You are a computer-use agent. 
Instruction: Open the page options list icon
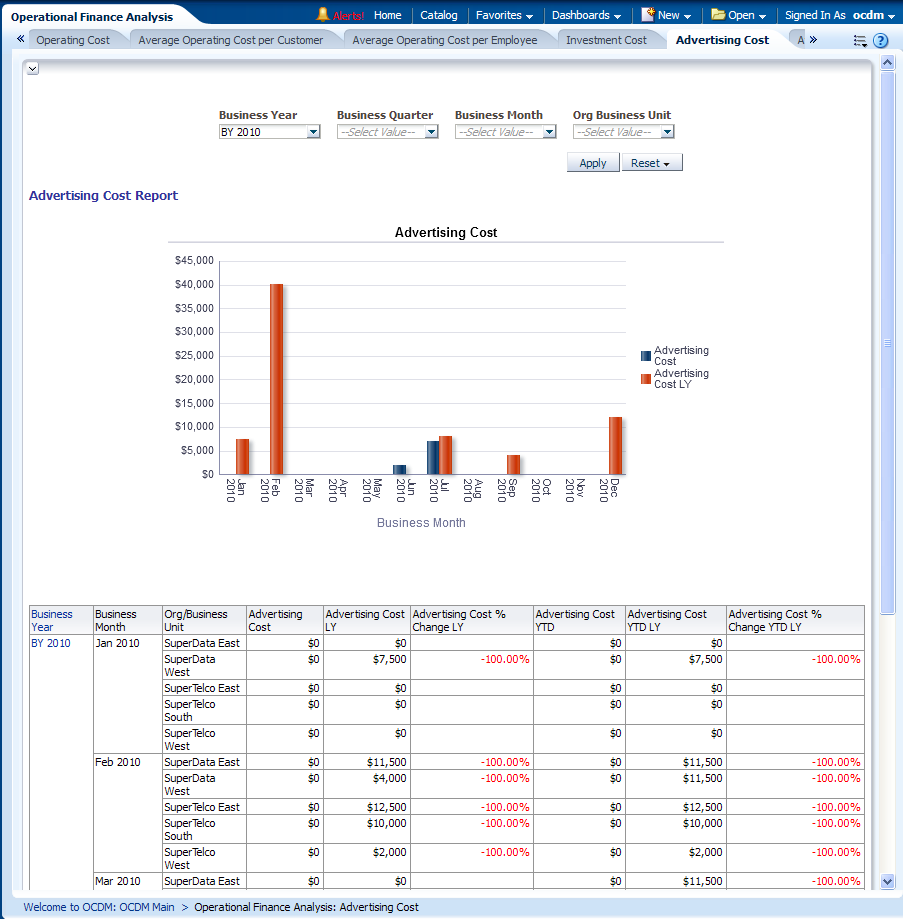coord(860,41)
